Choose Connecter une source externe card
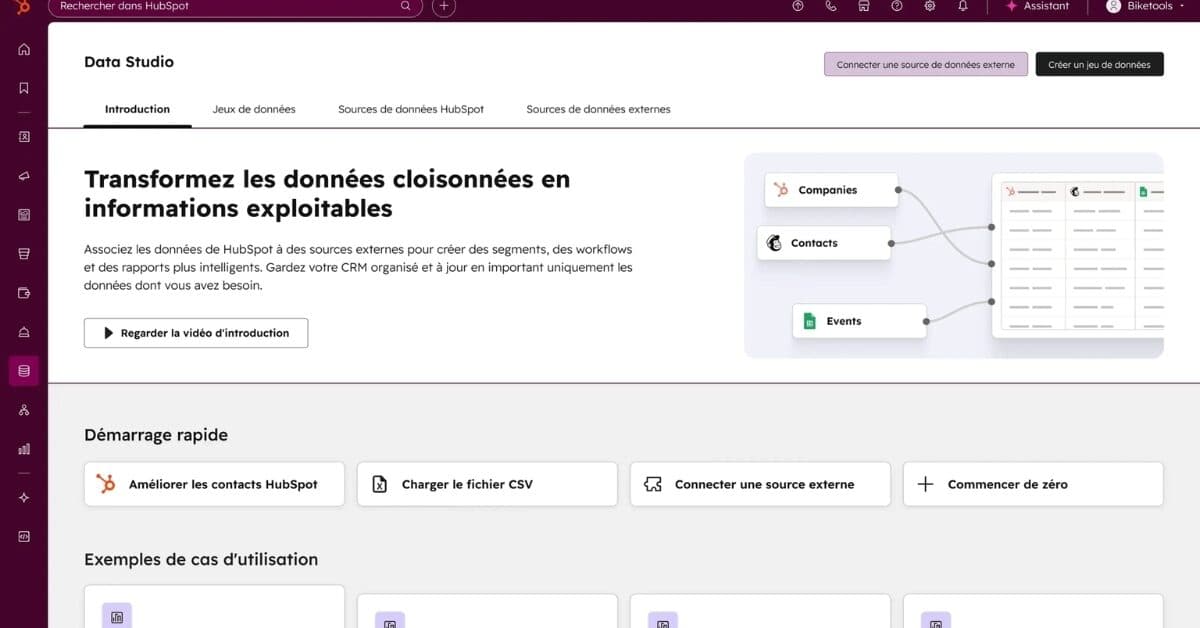 click(x=760, y=484)
